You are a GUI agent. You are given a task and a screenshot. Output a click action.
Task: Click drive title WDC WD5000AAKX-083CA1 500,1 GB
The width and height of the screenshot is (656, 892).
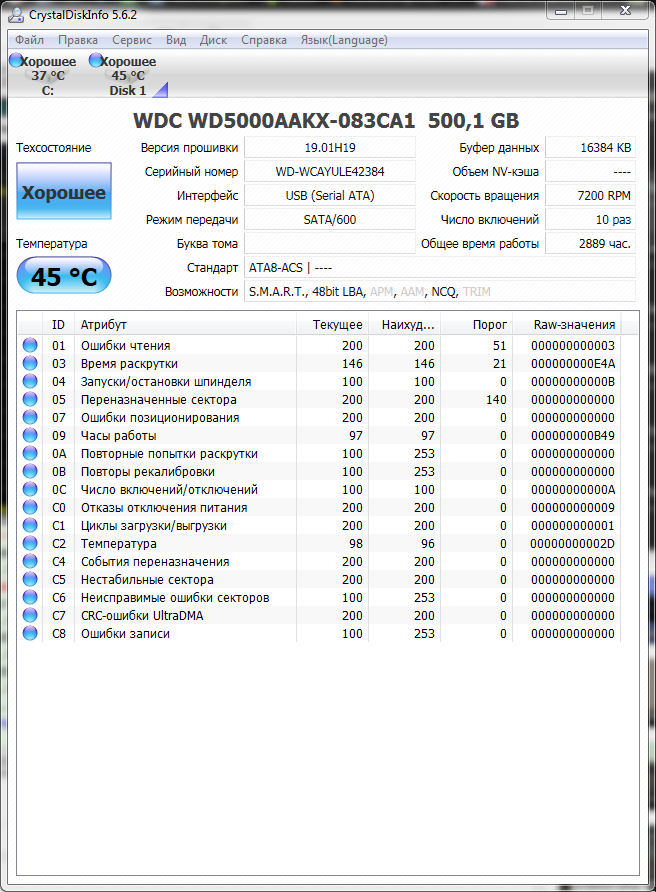[326, 121]
